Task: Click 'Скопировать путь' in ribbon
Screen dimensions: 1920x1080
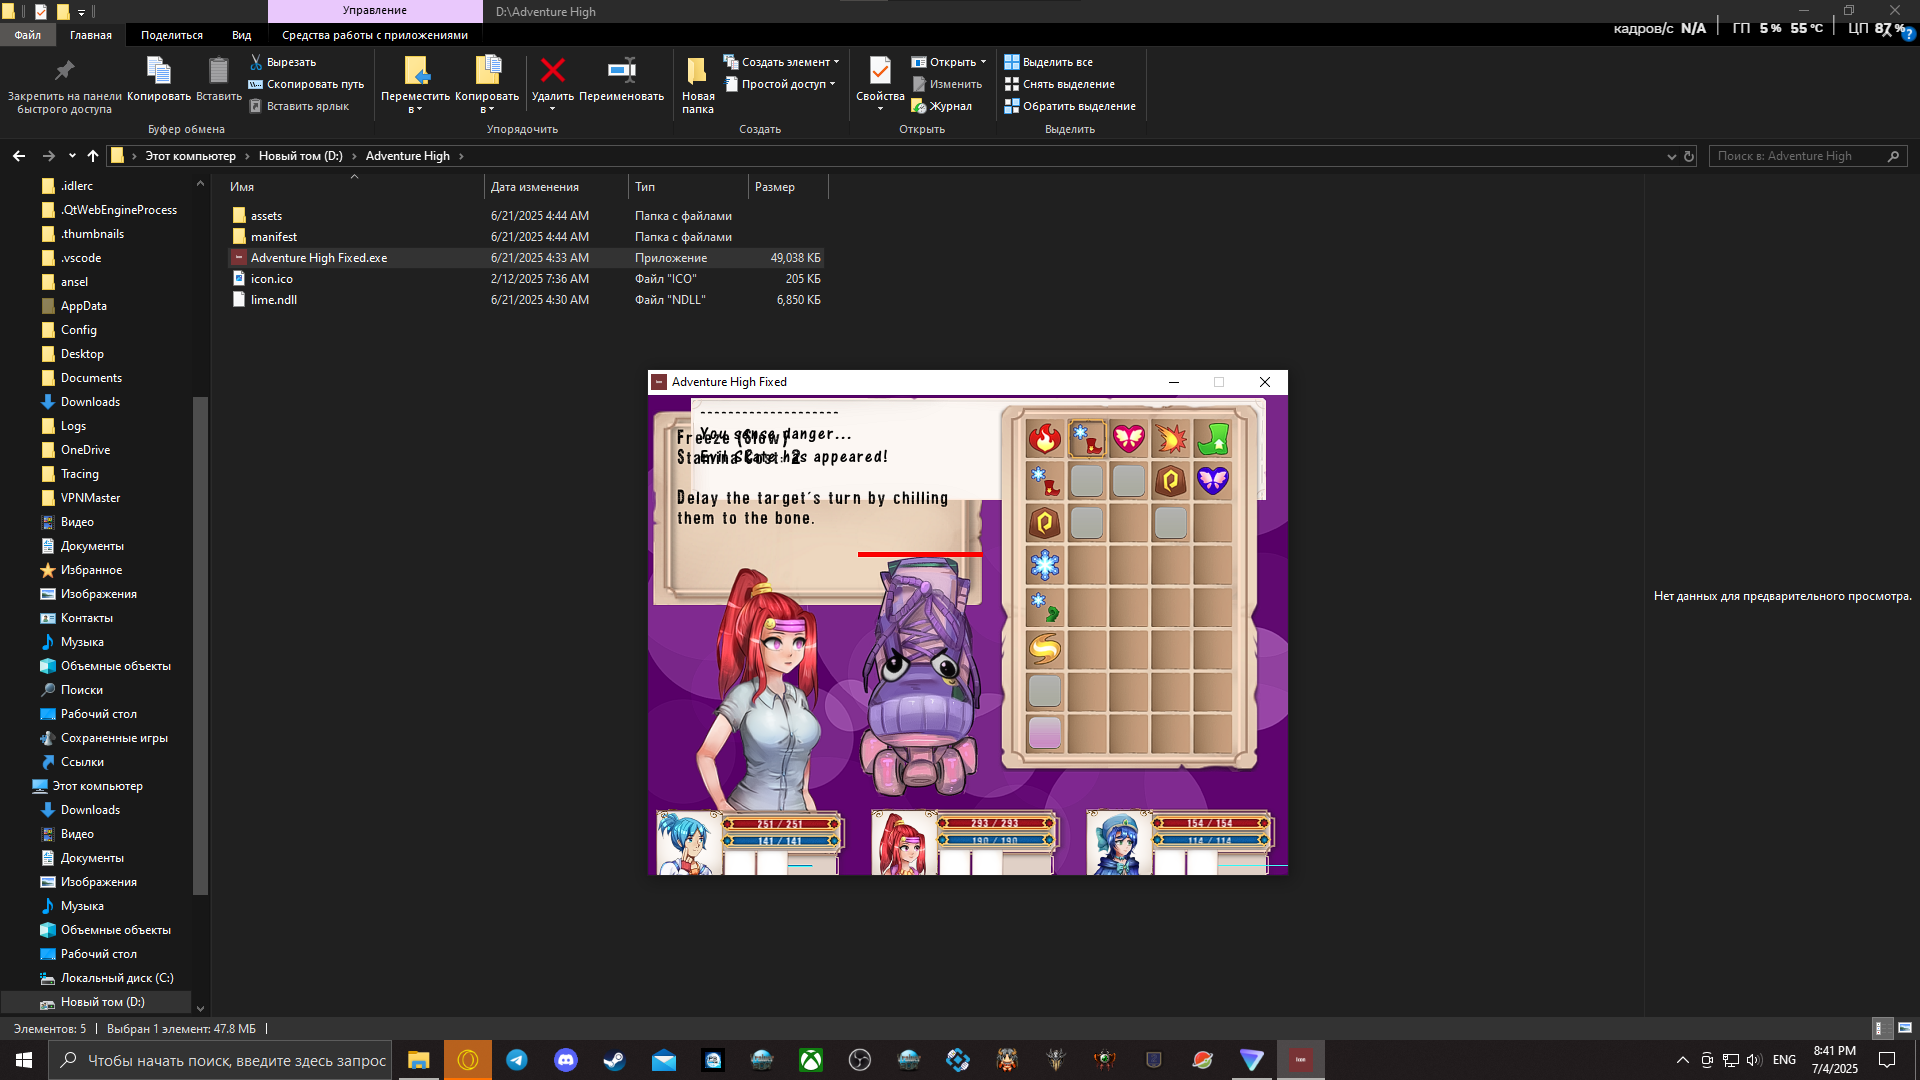Action: coord(314,84)
